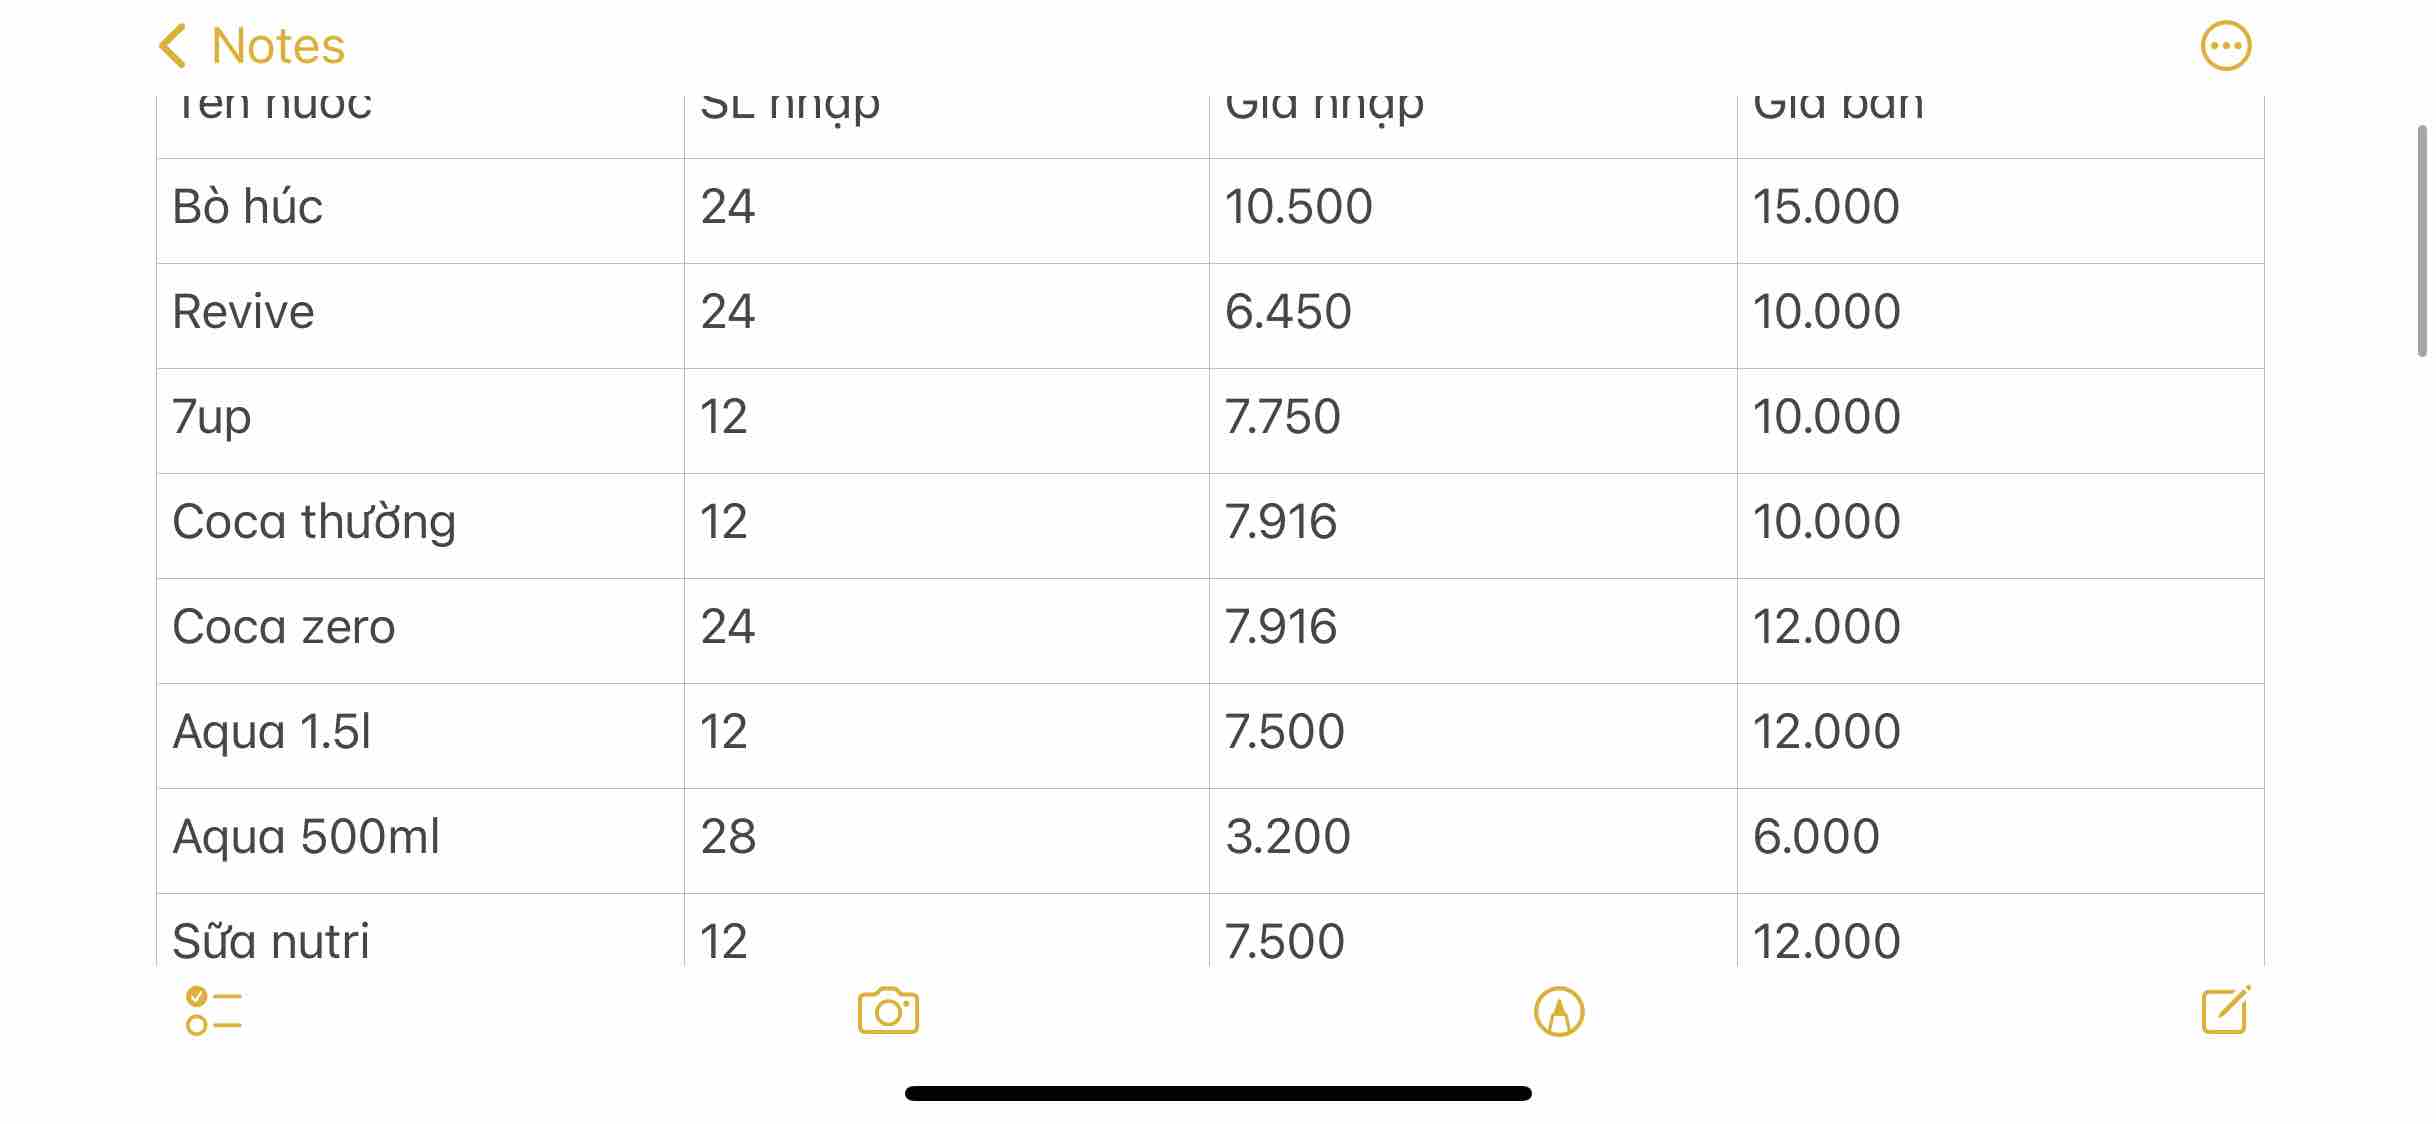This screenshot has width=2436, height=1124.
Task: Click the vertical scrollbar on right edge
Action: tap(2422, 240)
